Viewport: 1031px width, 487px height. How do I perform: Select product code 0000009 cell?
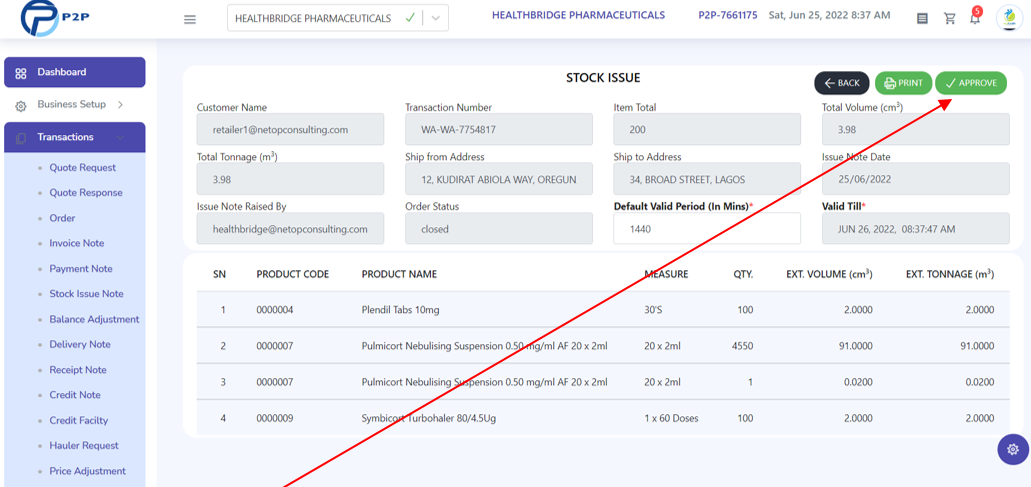pyautogui.click(x=274, y=418)
